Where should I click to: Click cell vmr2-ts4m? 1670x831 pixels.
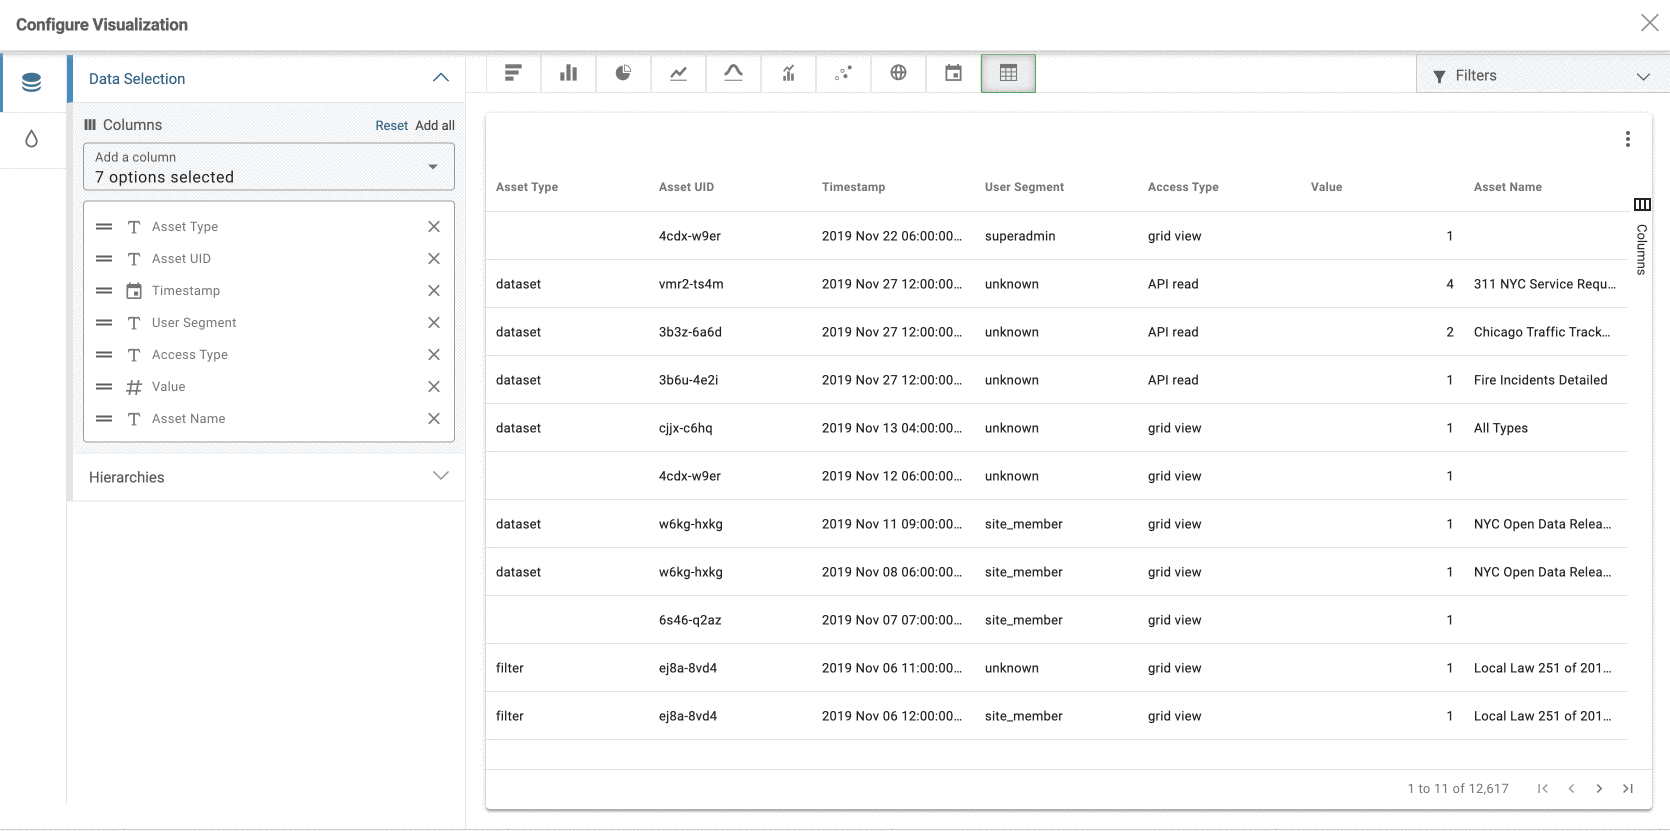[x=691, y=284]
